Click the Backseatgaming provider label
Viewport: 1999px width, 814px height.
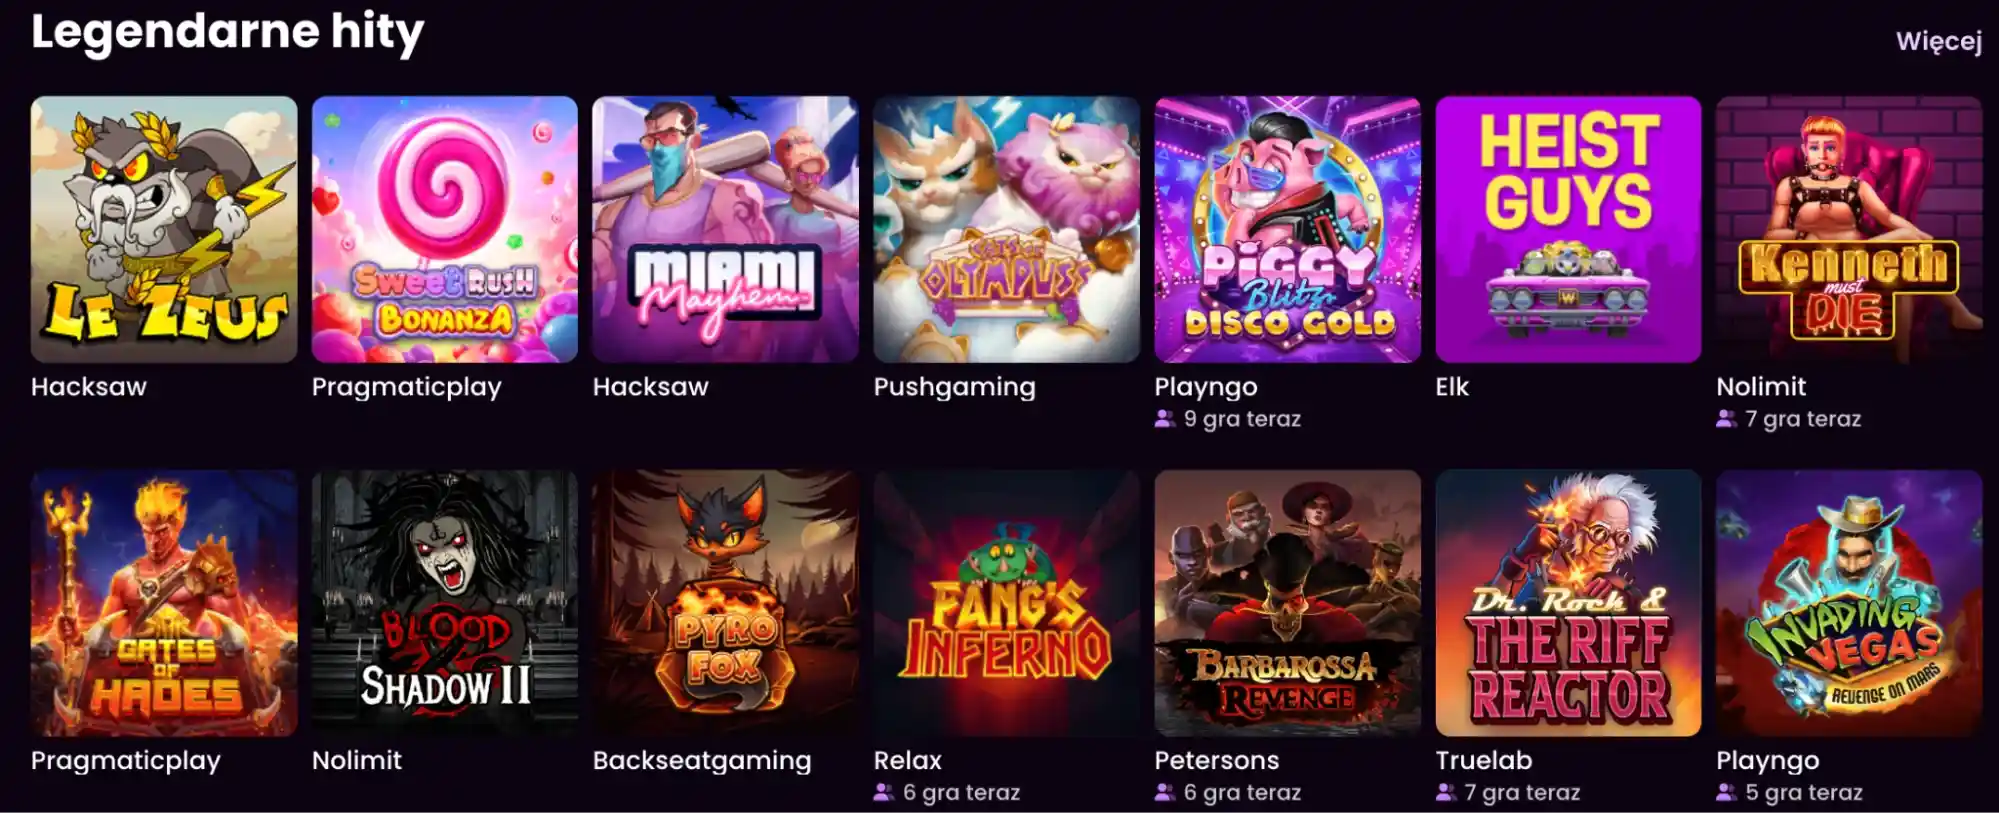(702, 761)
